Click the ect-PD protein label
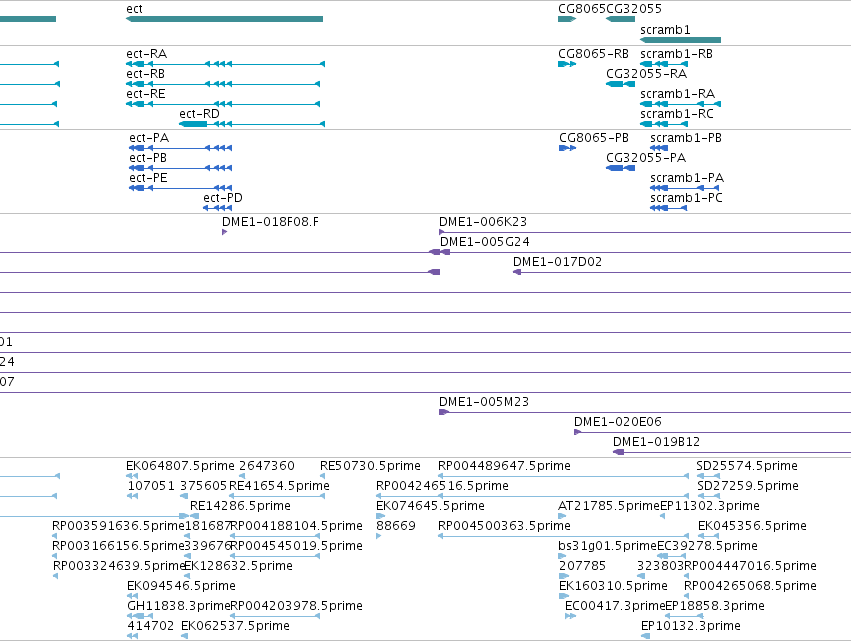 [x=223, y=198]
